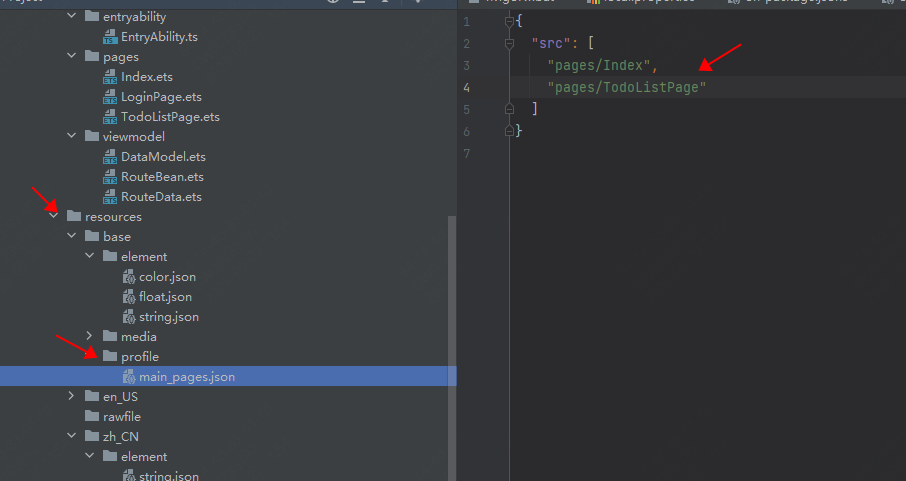The image size is (906, 481).
Task: Click the fold marker at line 5
Action: click(509, 109)
